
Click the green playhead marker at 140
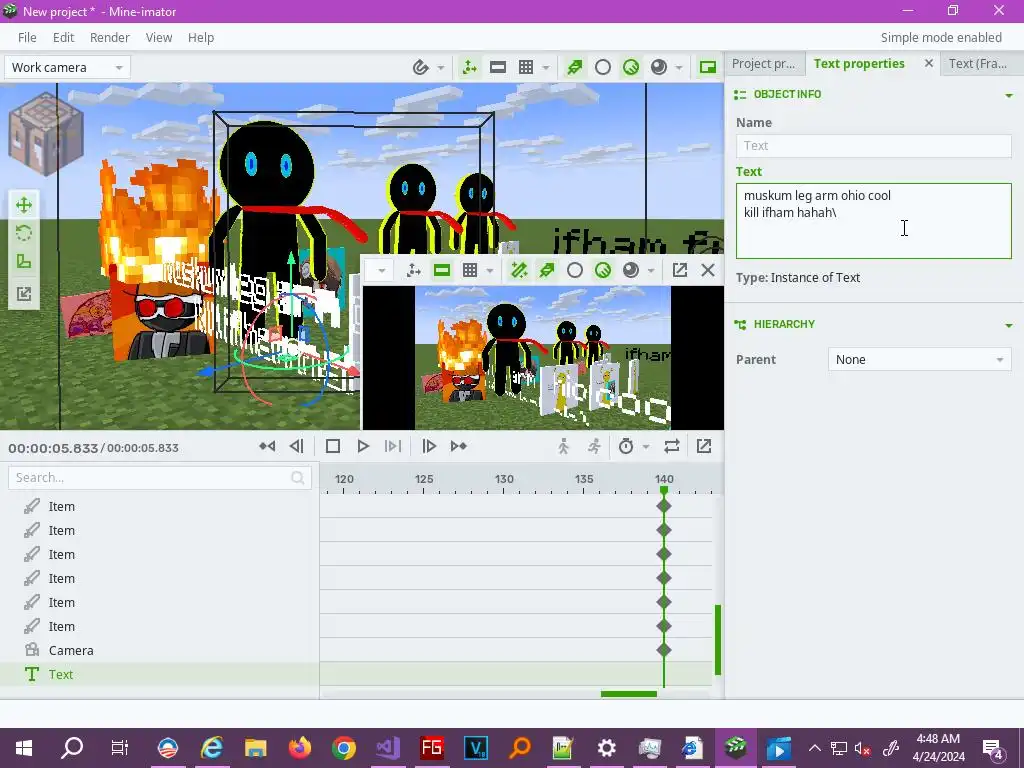(x=664, y=490)
